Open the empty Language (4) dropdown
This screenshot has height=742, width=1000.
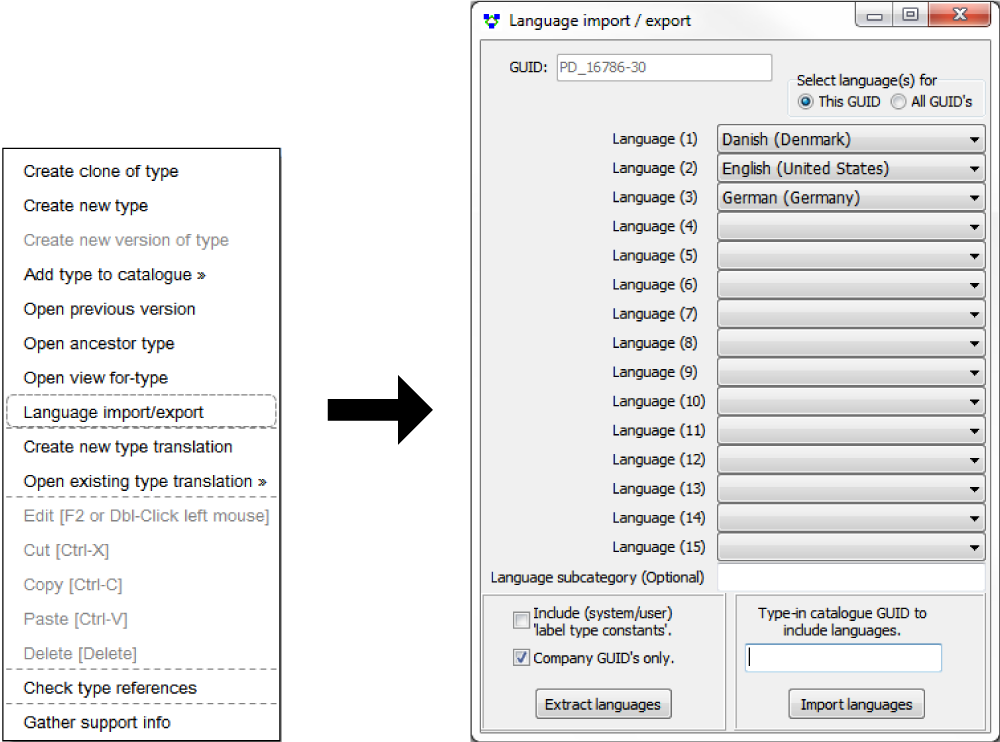[974, 226]
